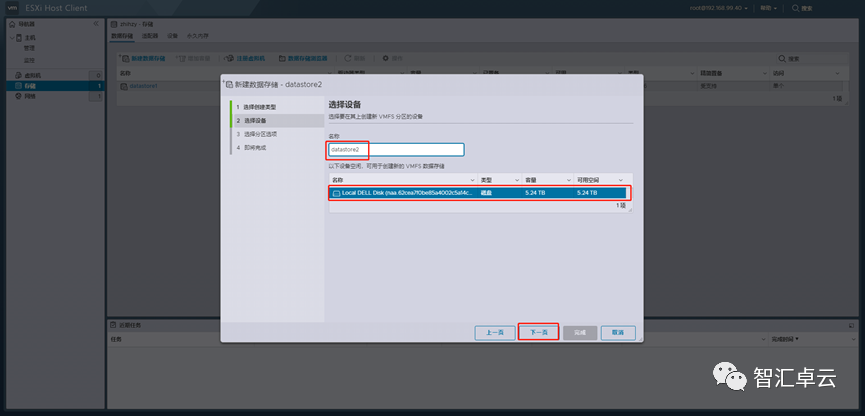The height and width of the screenshot is (416, 865).
Task: Maximize the recent tasks panel icon
Action: click(851, 326)
